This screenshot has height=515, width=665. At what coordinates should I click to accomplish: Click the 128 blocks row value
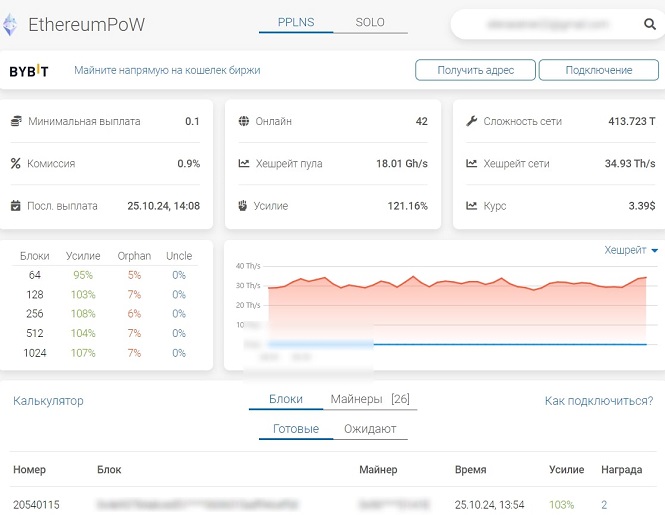tap(35, 294)
